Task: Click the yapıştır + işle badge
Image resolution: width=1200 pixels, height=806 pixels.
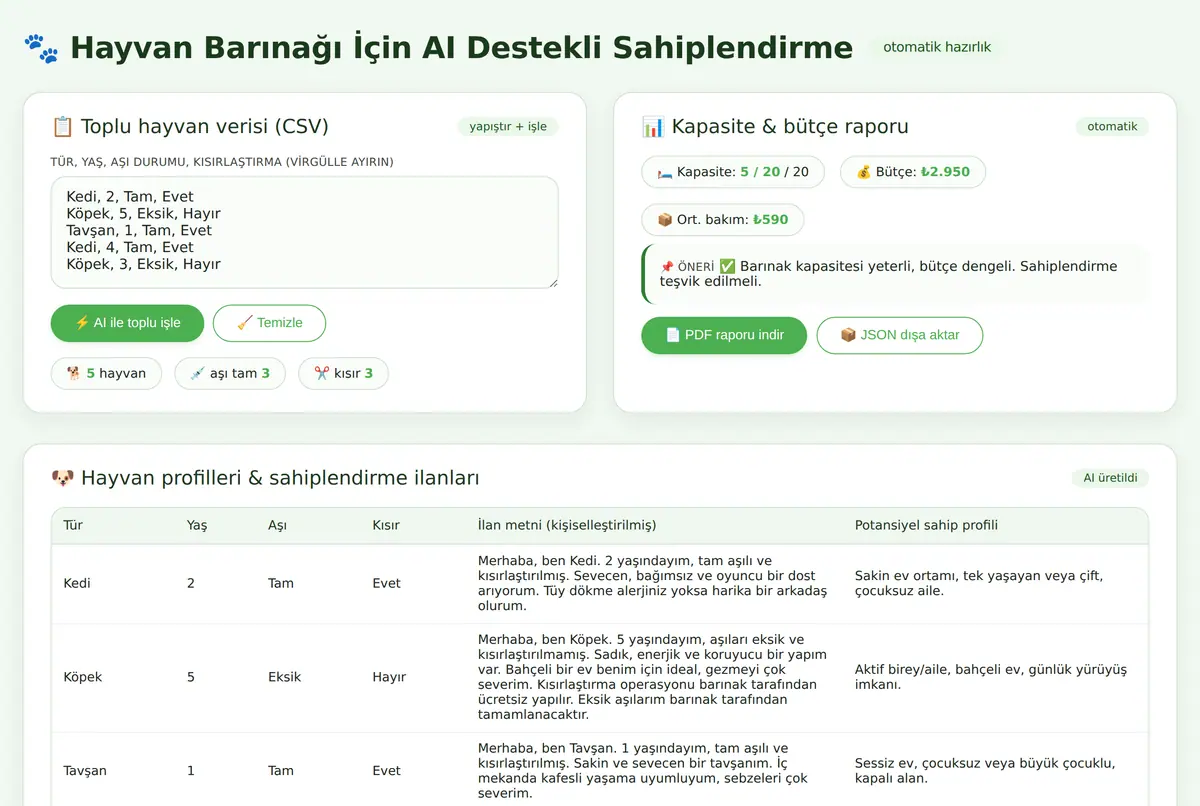Action: [x=508, y=127]
